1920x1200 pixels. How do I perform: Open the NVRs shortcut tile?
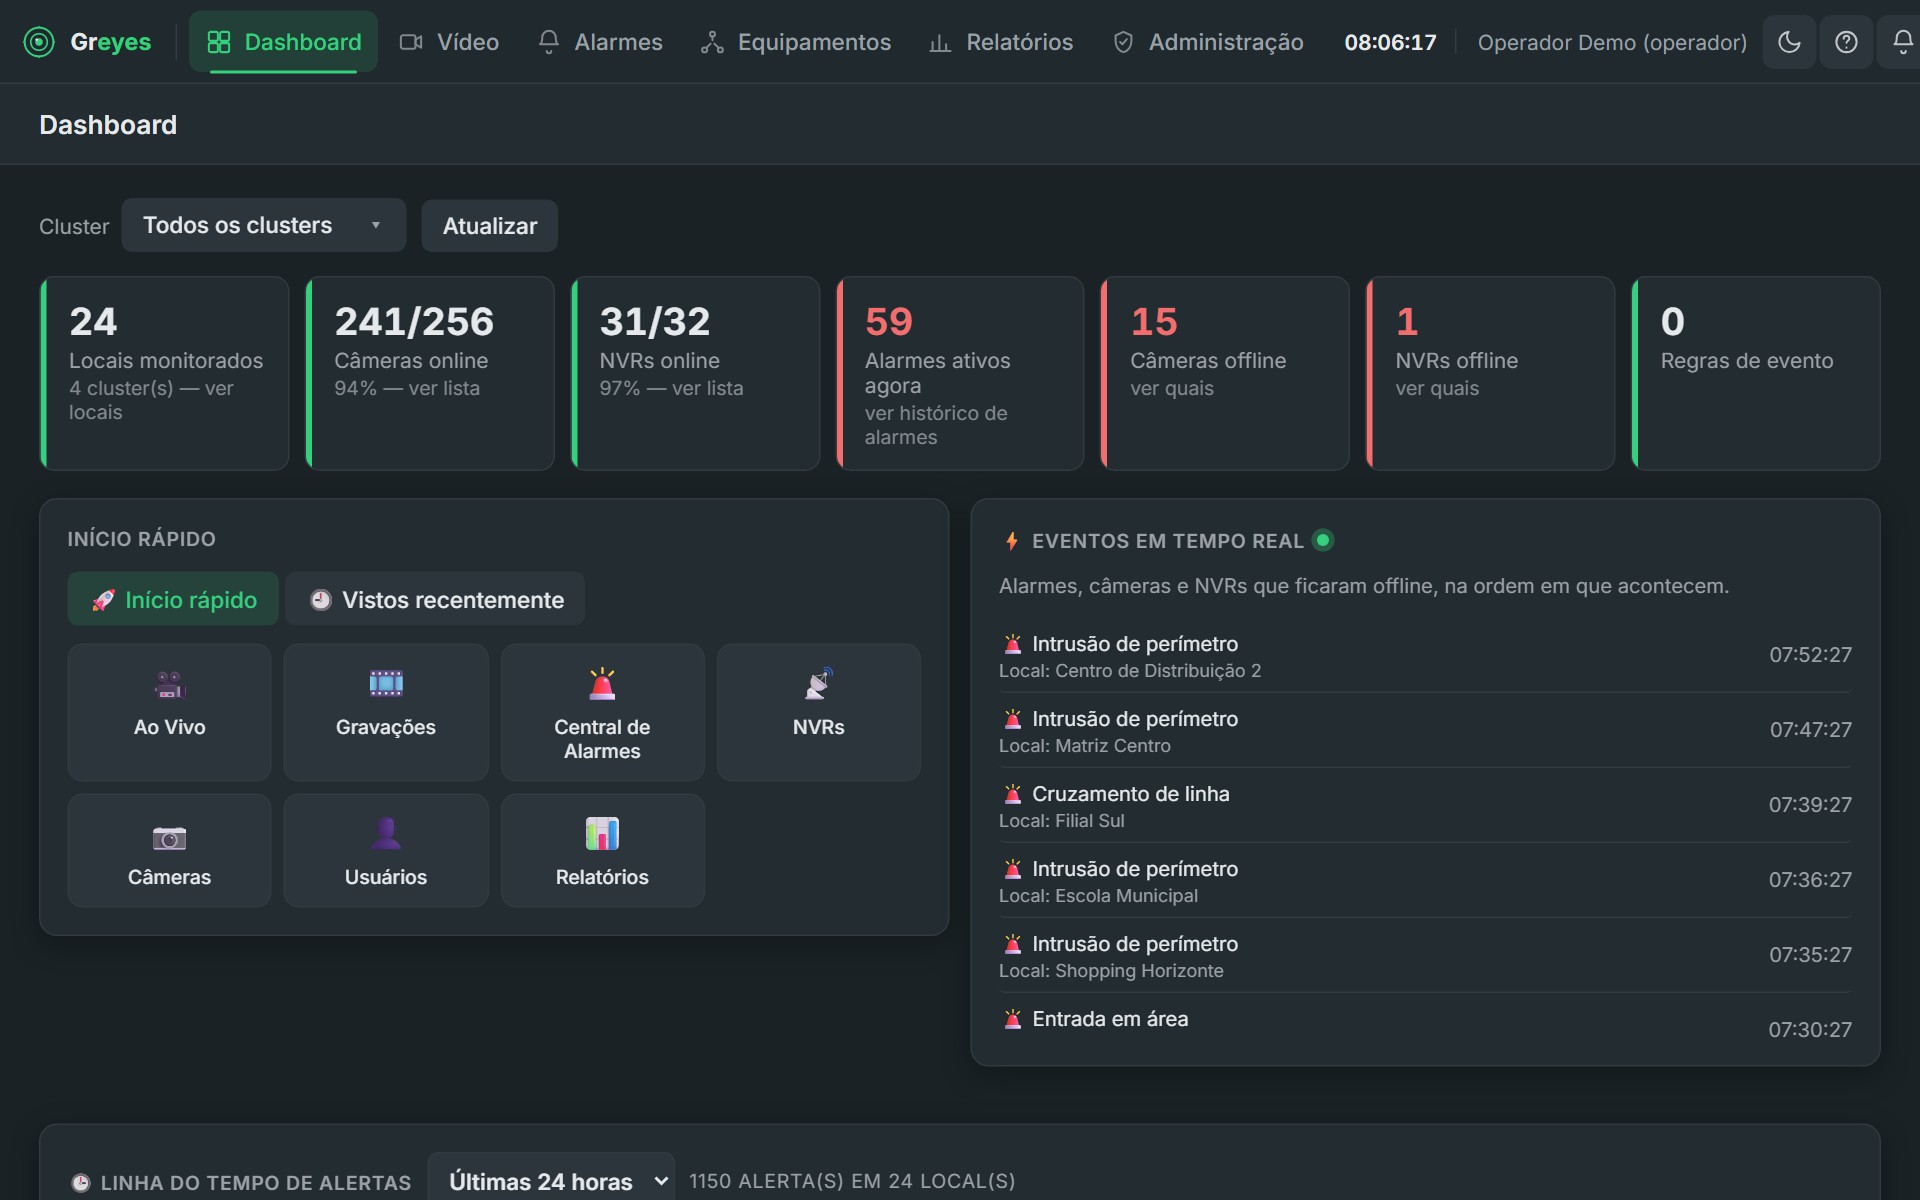click(x=818, y=712)
